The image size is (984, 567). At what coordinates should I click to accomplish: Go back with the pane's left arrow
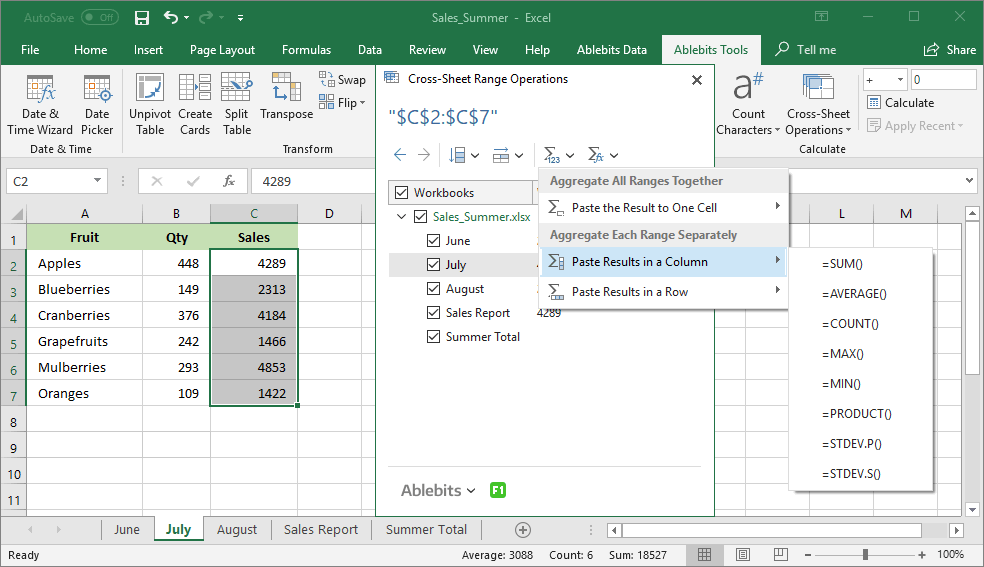400,155
